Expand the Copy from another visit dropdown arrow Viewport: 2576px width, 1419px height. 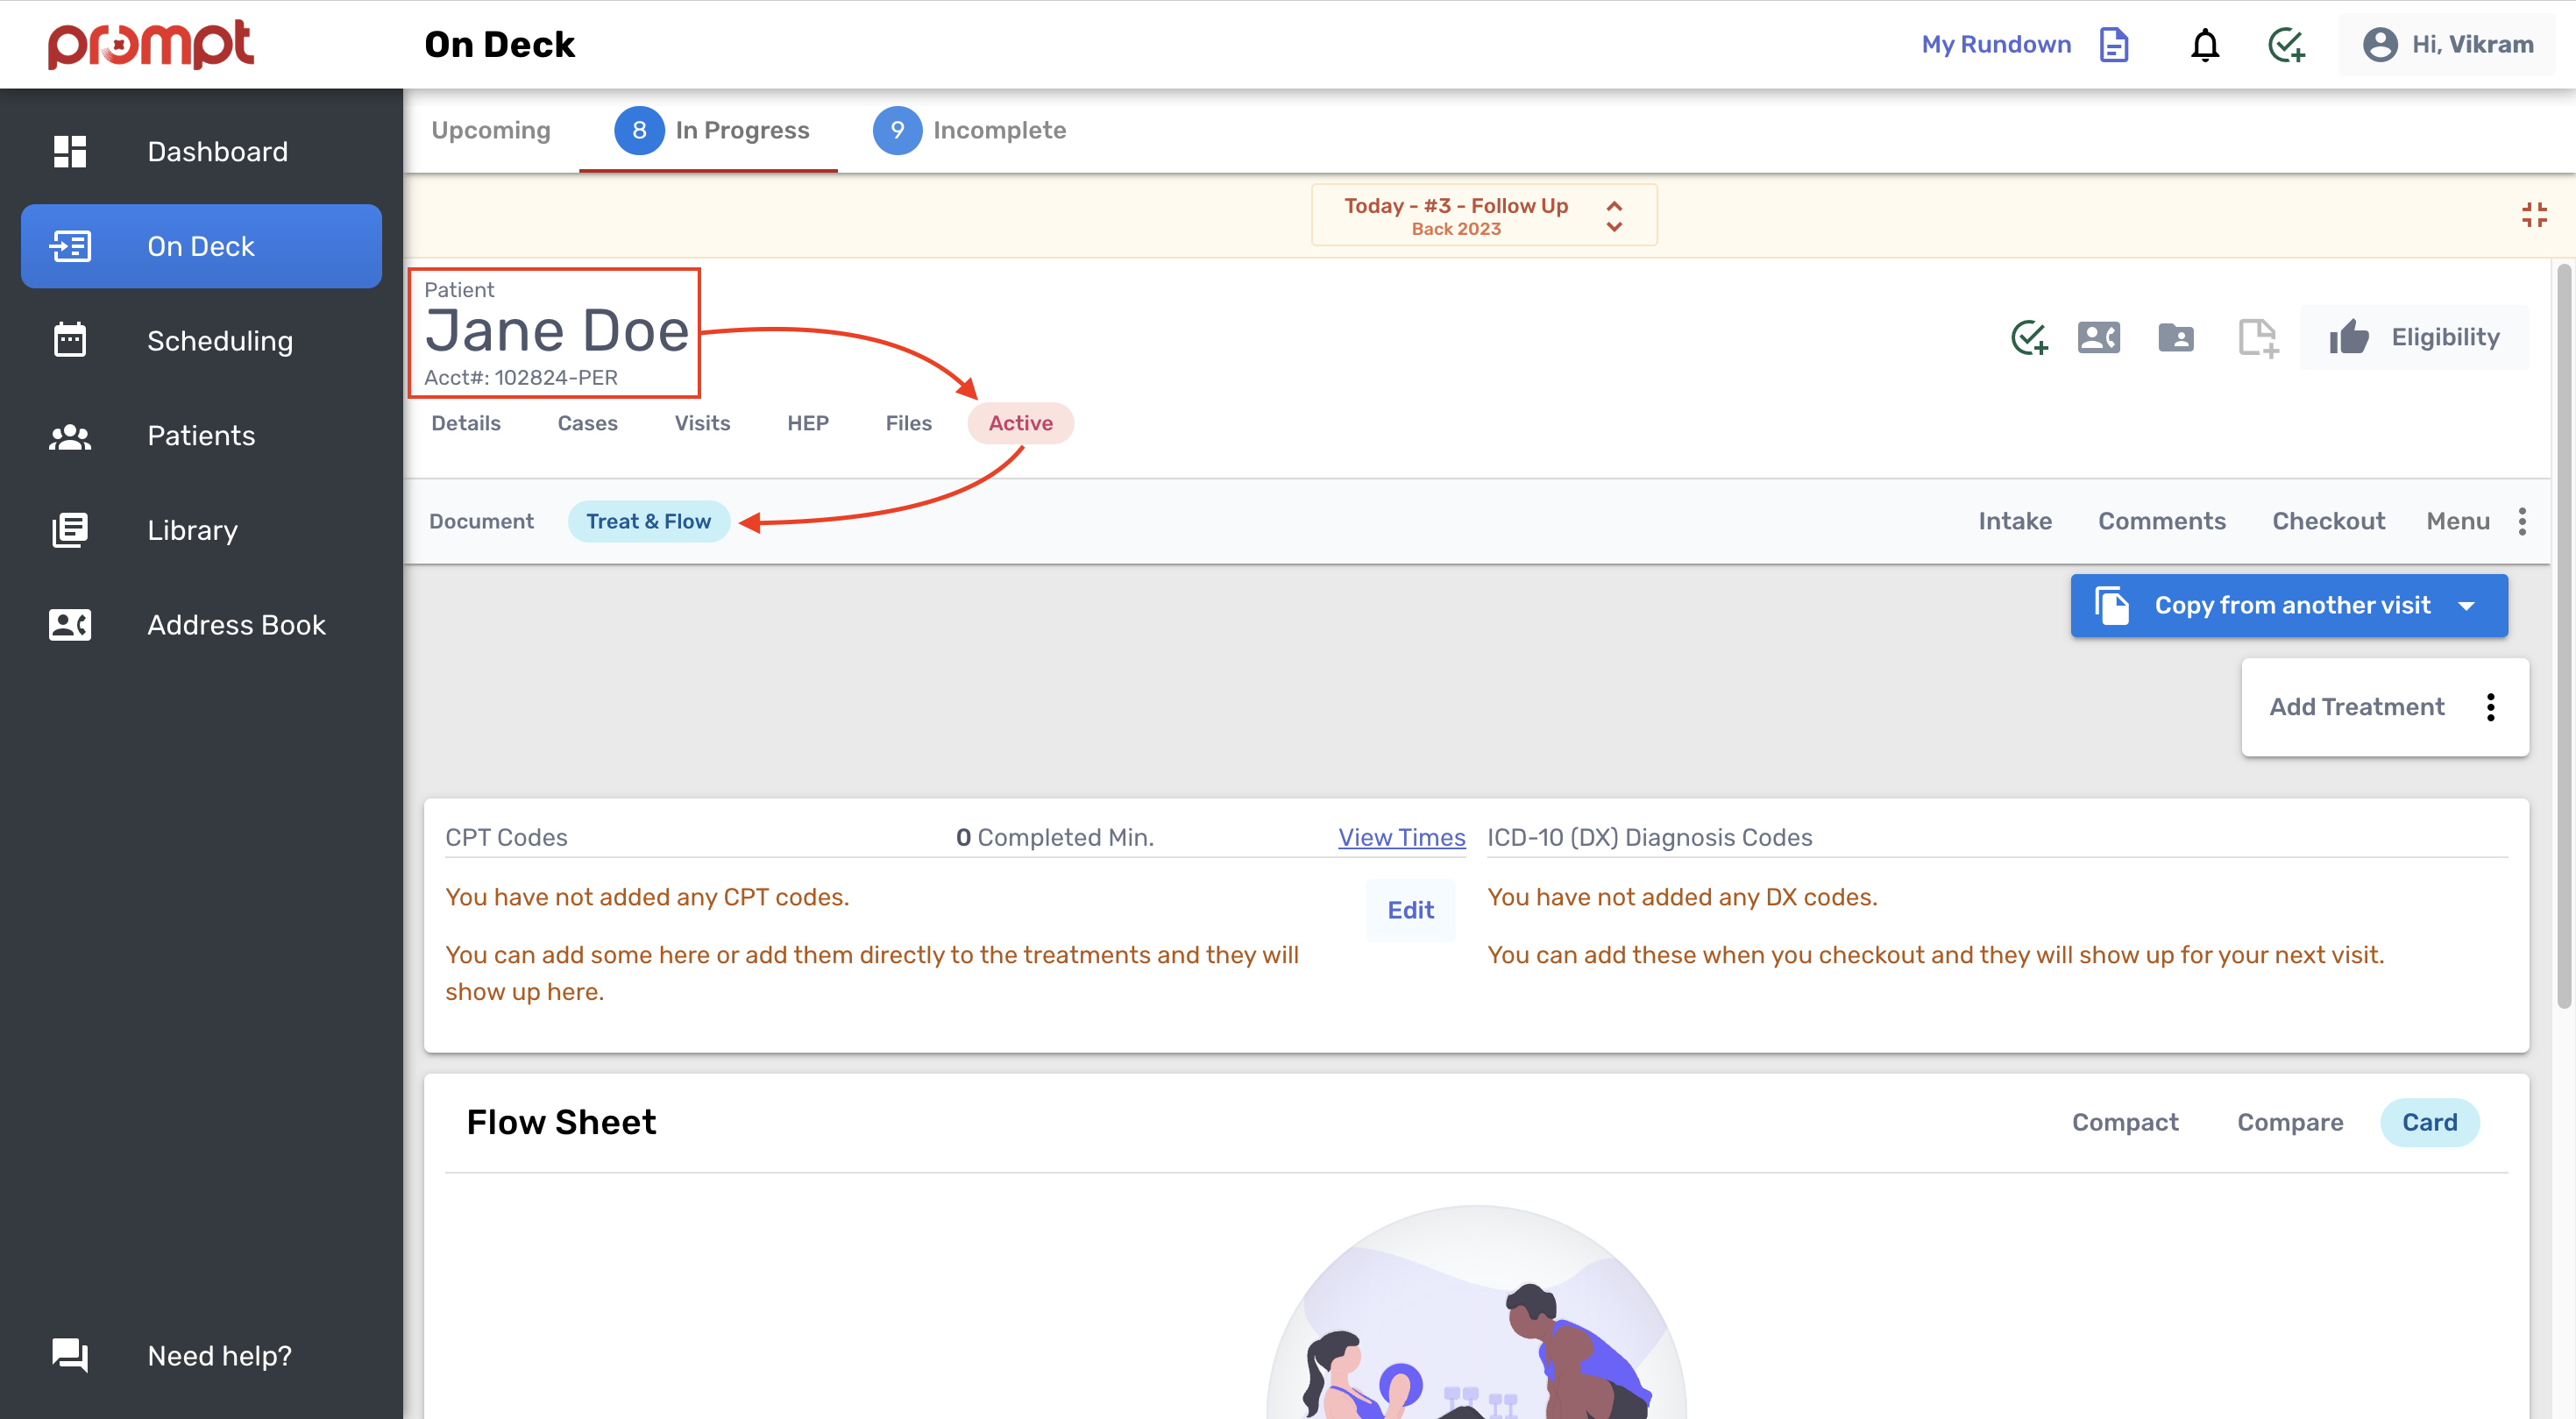tap(2467, 605)
